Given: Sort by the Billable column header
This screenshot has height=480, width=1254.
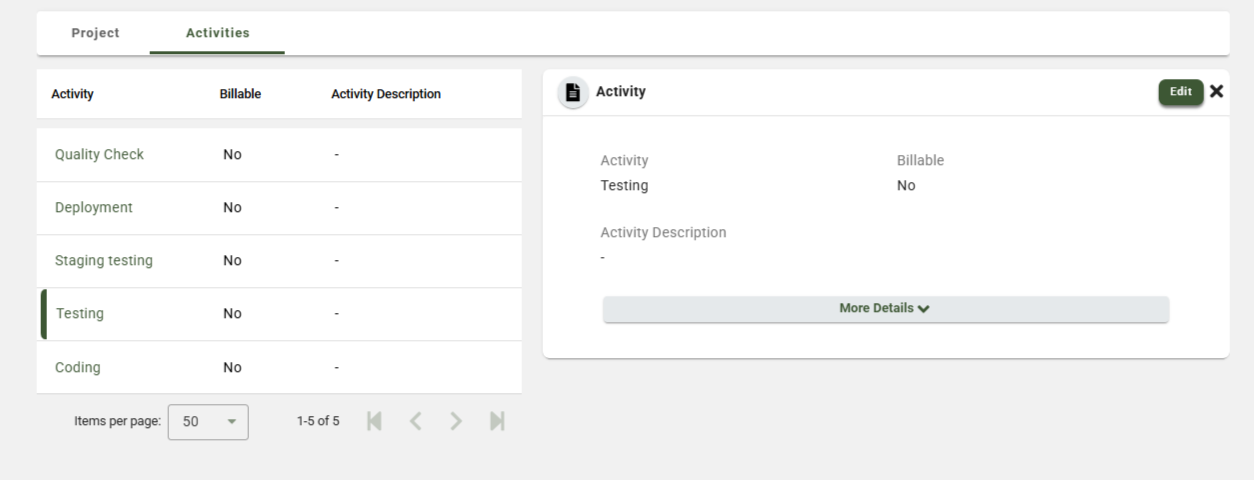Looking at the screenshot, I should [x=240, y=94].
